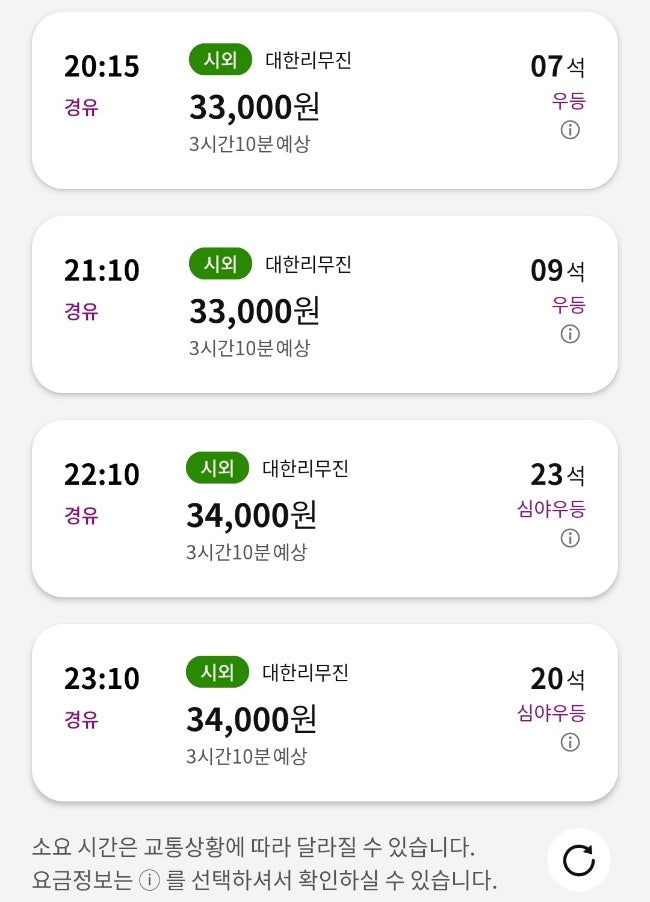Image resolution: width=650 pixels, height=902 pixels.
Task: Open 경유 stops for the 21:10 bus
Action: (81, 312)
